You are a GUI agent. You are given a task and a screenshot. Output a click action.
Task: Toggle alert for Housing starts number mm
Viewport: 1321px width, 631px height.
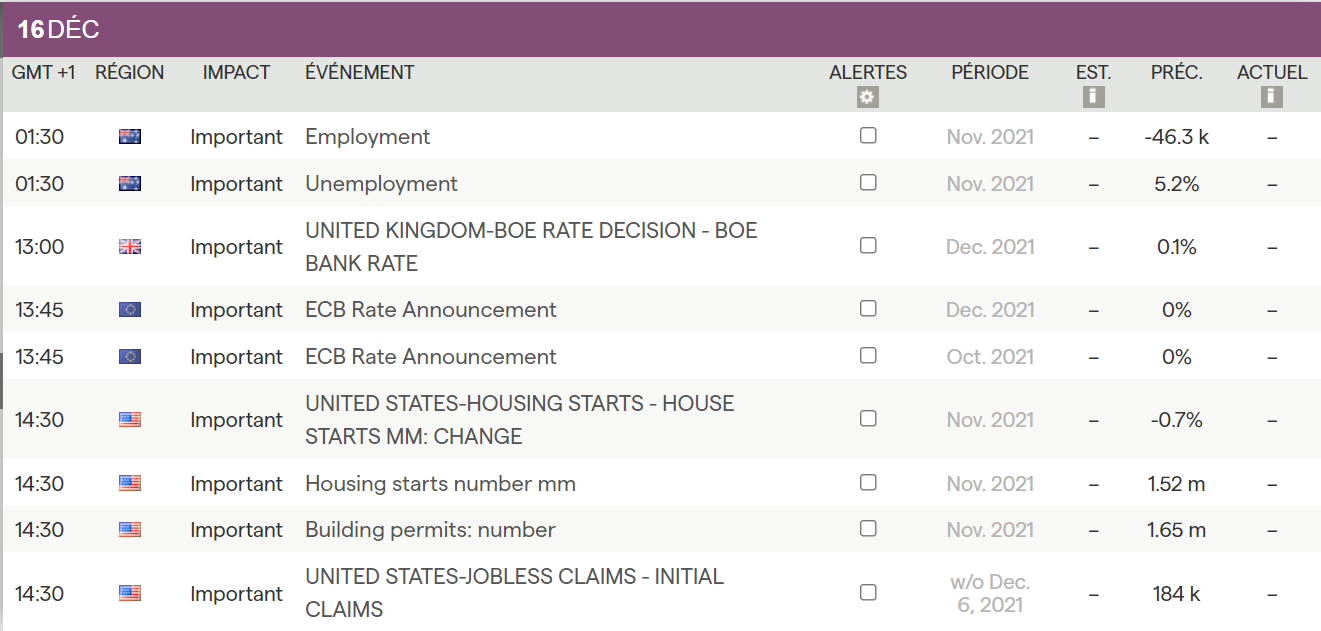[x=868, y=482]
